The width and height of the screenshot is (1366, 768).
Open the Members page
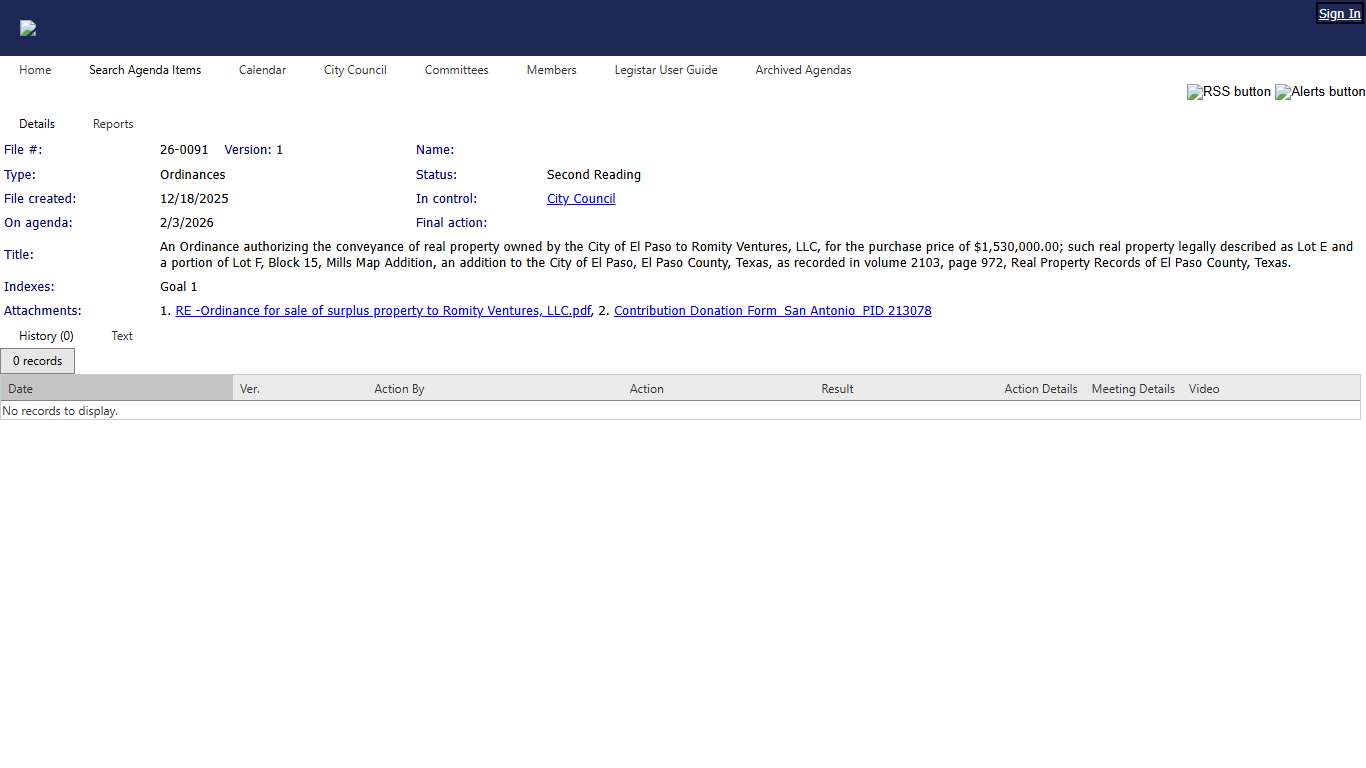tap(551, 70)
